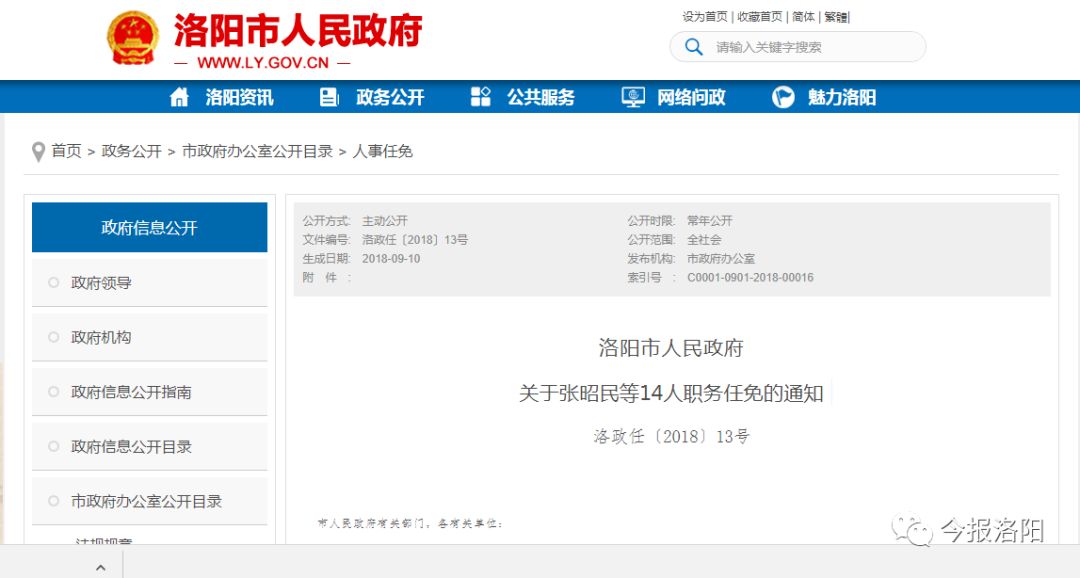Select the 政府领导 circle bullet
Image resolution: width=1080 pixels, height=578 pixels.
(x=53, y=283)
